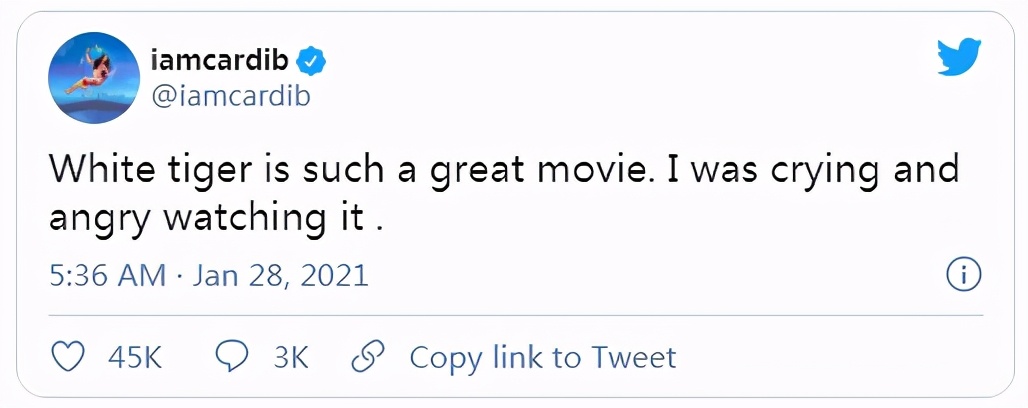Viewport: 1028px width, 408px height.
Task: Click the 3K replies count
Action: point(291,357)
